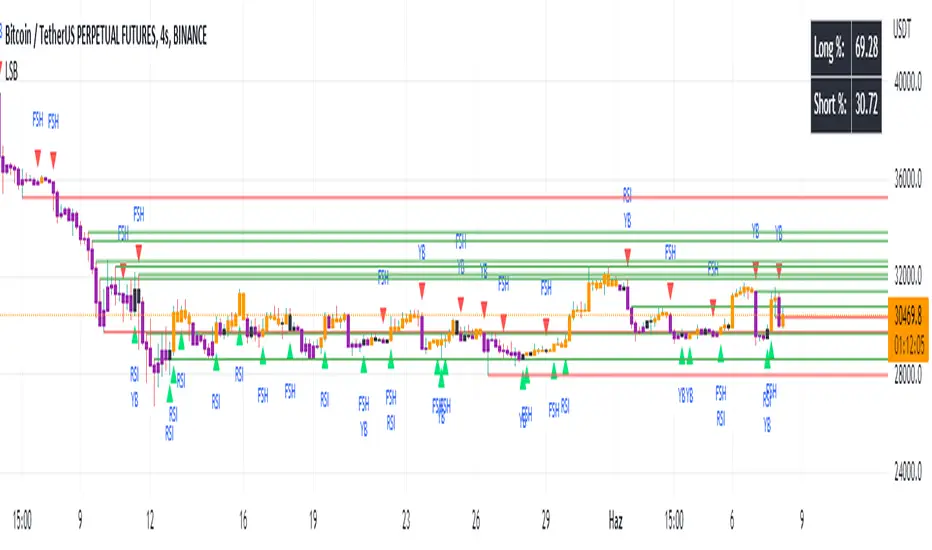Click the 28000.0 price axis label
932x550 pixels.
pos(908,376)
